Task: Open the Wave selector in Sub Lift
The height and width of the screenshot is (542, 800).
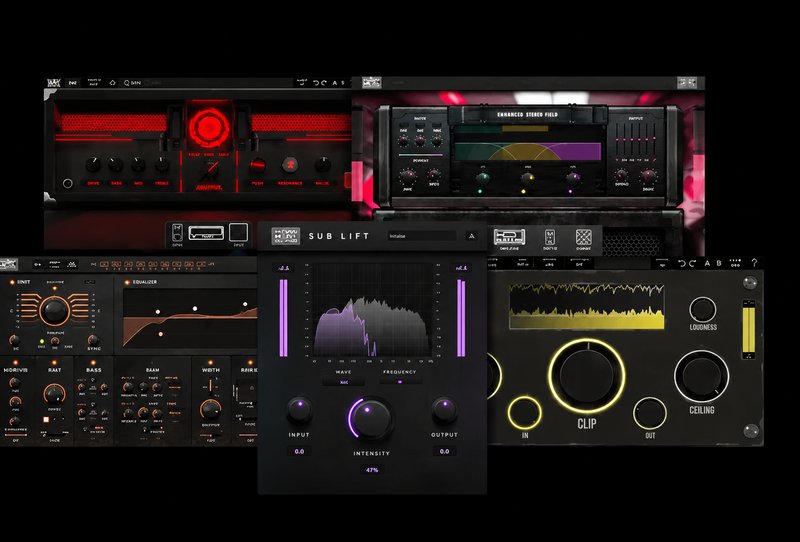Action: pos(344,382)
